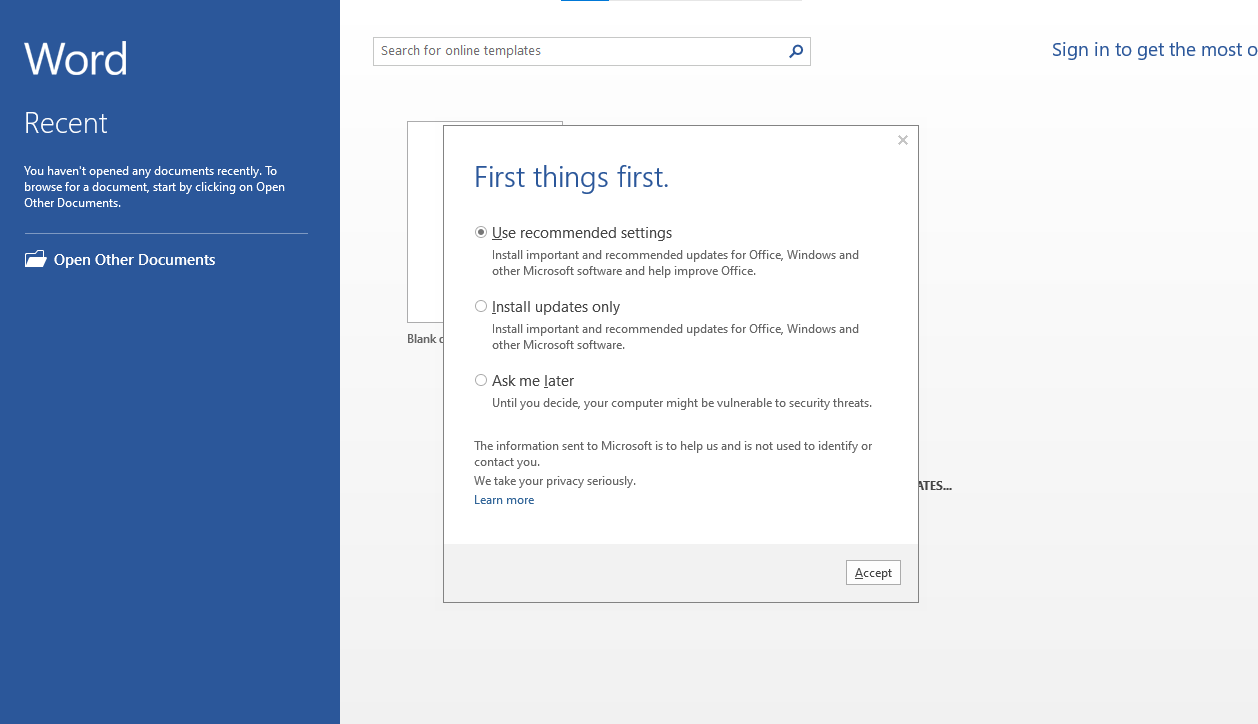Click the search magnifier icon
Image resolution: width=1258 pixels, height=724 pixels.
(796, 51)
